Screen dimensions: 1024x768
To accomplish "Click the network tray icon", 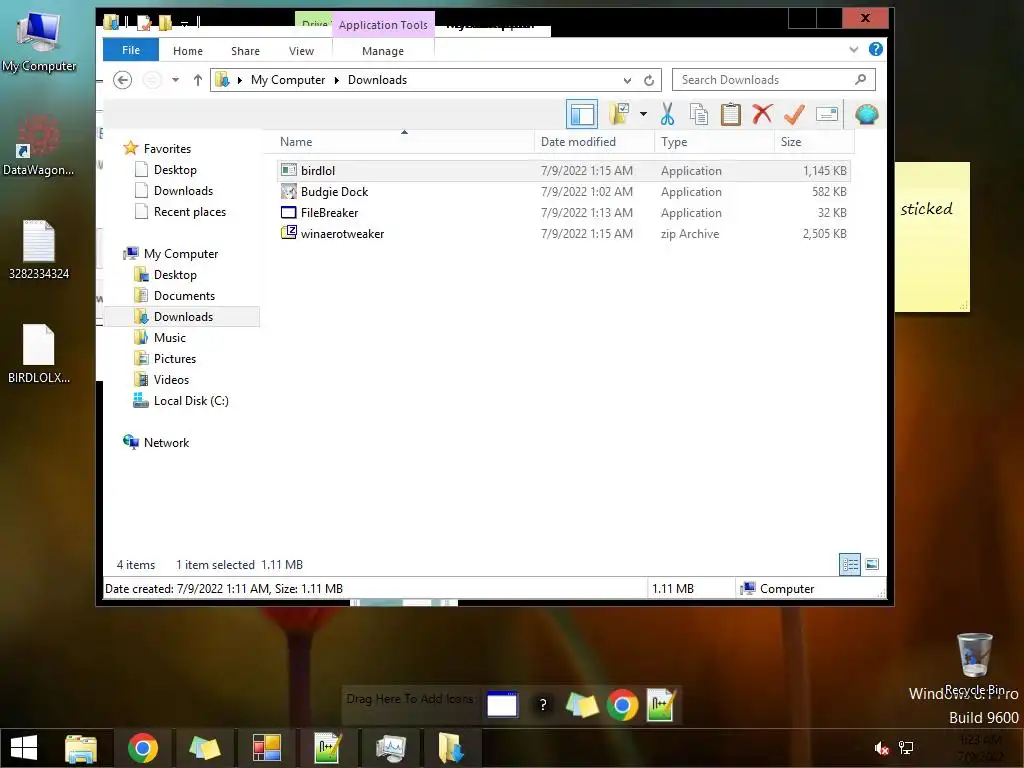I will coord(906,748).
